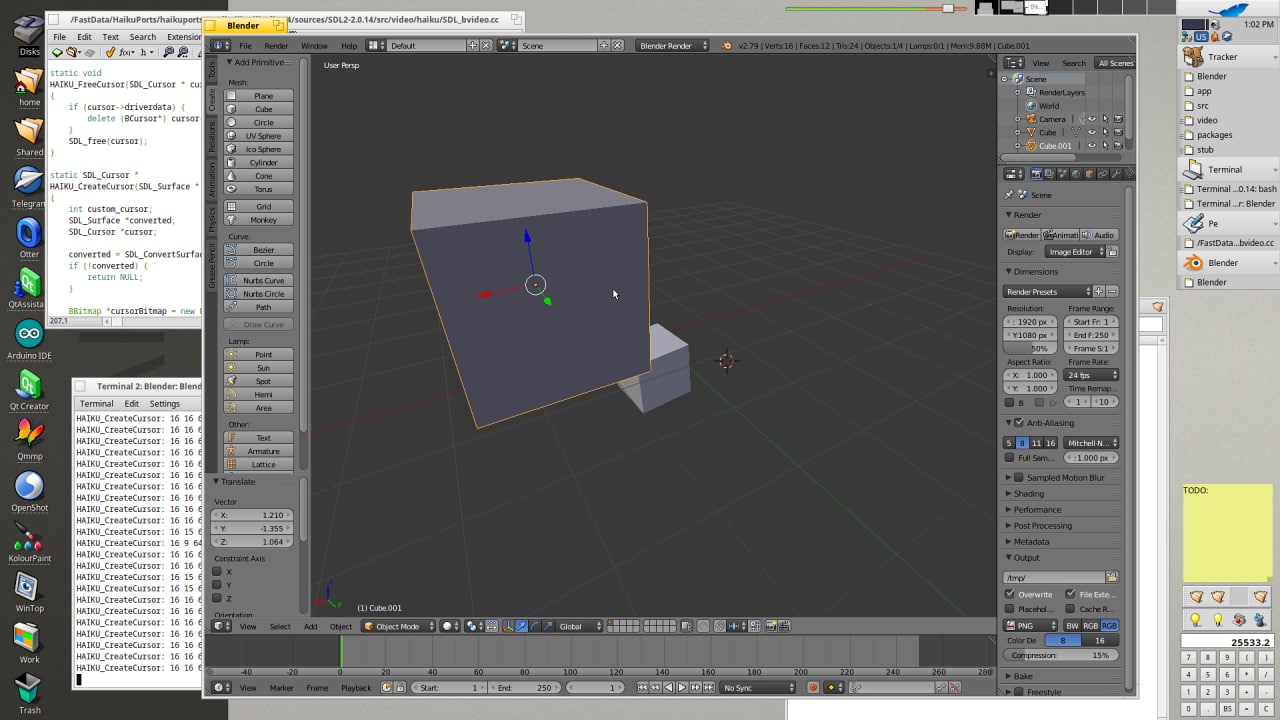Open the Arduino IDE desktop icon
1280x720 pixels.
tap(29, 340)
